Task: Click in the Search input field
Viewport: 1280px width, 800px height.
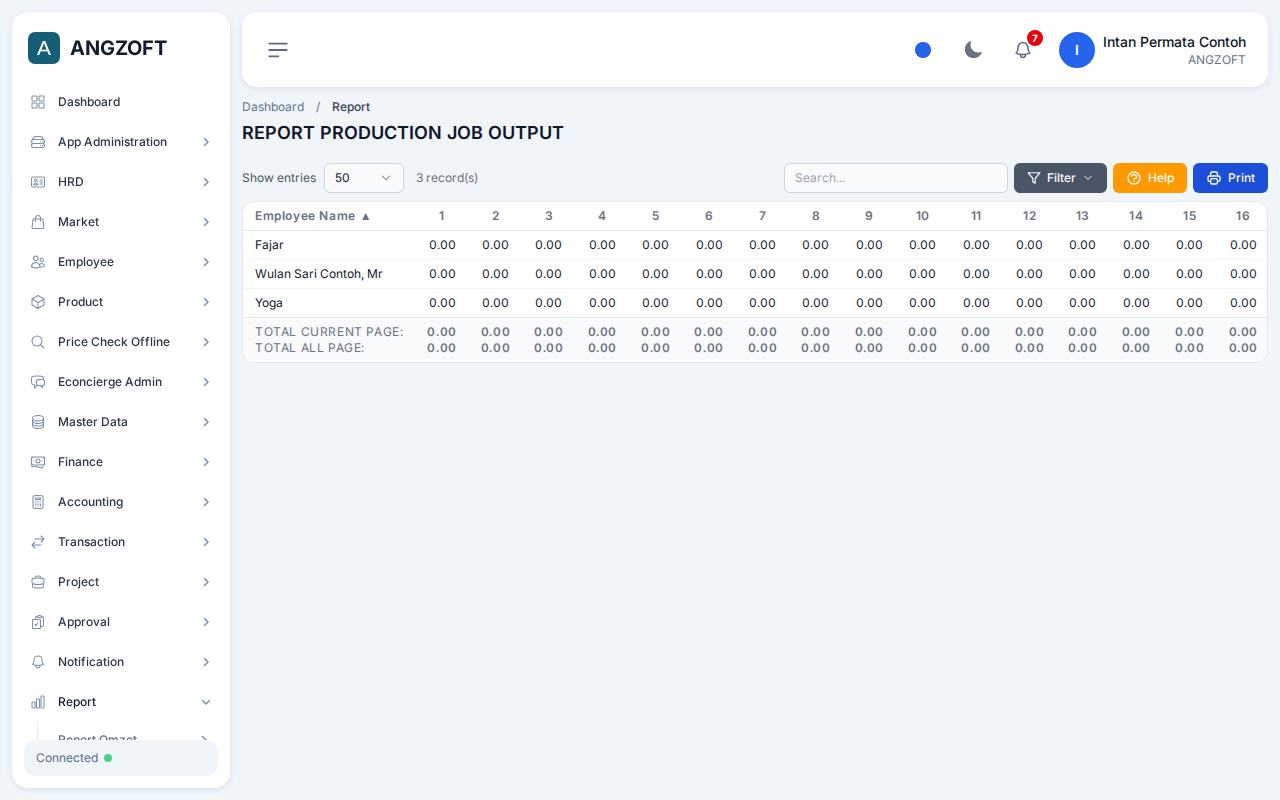Action: tap(896, 178)
